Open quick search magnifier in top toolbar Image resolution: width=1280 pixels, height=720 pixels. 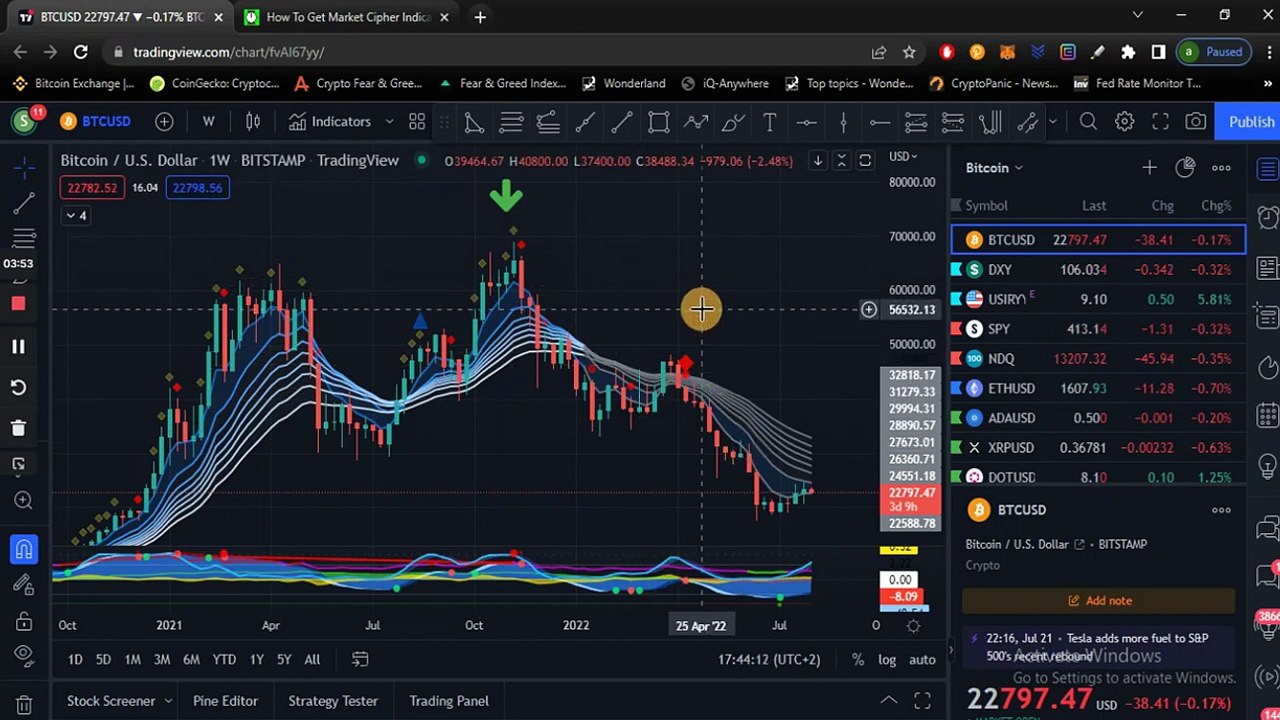coord(1088,121)
